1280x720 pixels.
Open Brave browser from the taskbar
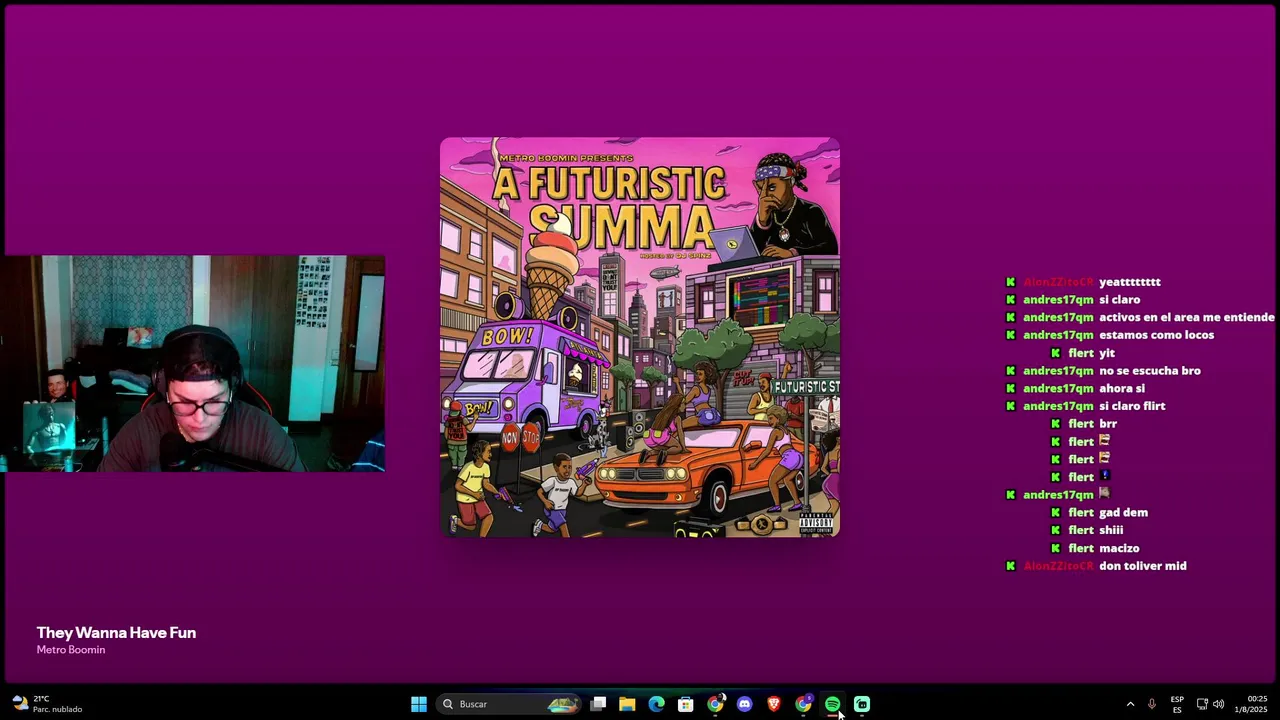(773, 704)
